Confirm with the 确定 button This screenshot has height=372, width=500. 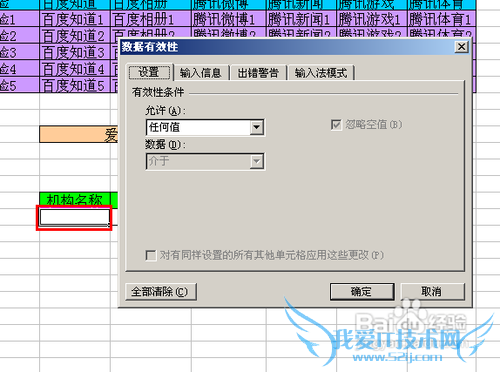tap(362, 292)
